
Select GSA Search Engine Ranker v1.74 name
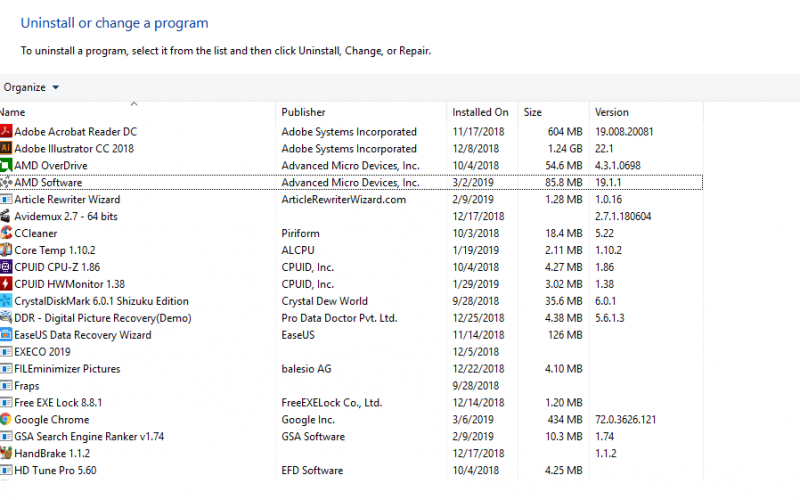pos(89,436)
